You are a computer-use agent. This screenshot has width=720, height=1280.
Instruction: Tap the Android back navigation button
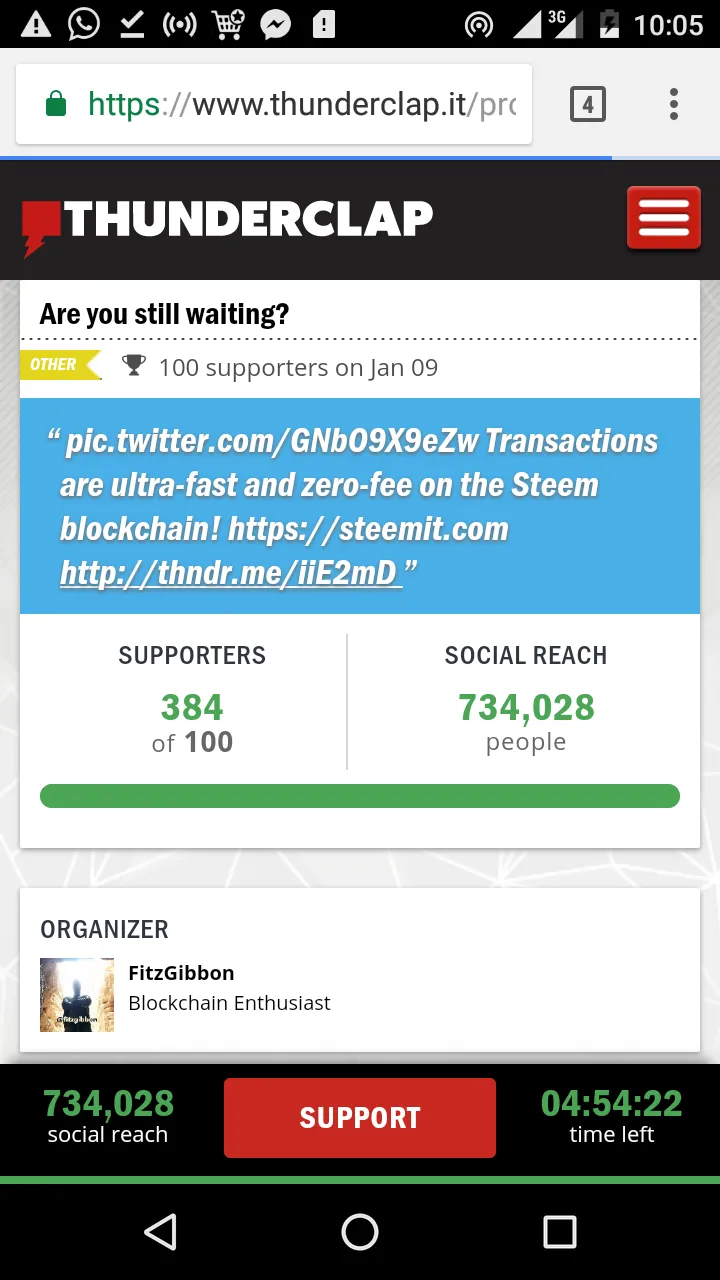tap(160, 1232)
